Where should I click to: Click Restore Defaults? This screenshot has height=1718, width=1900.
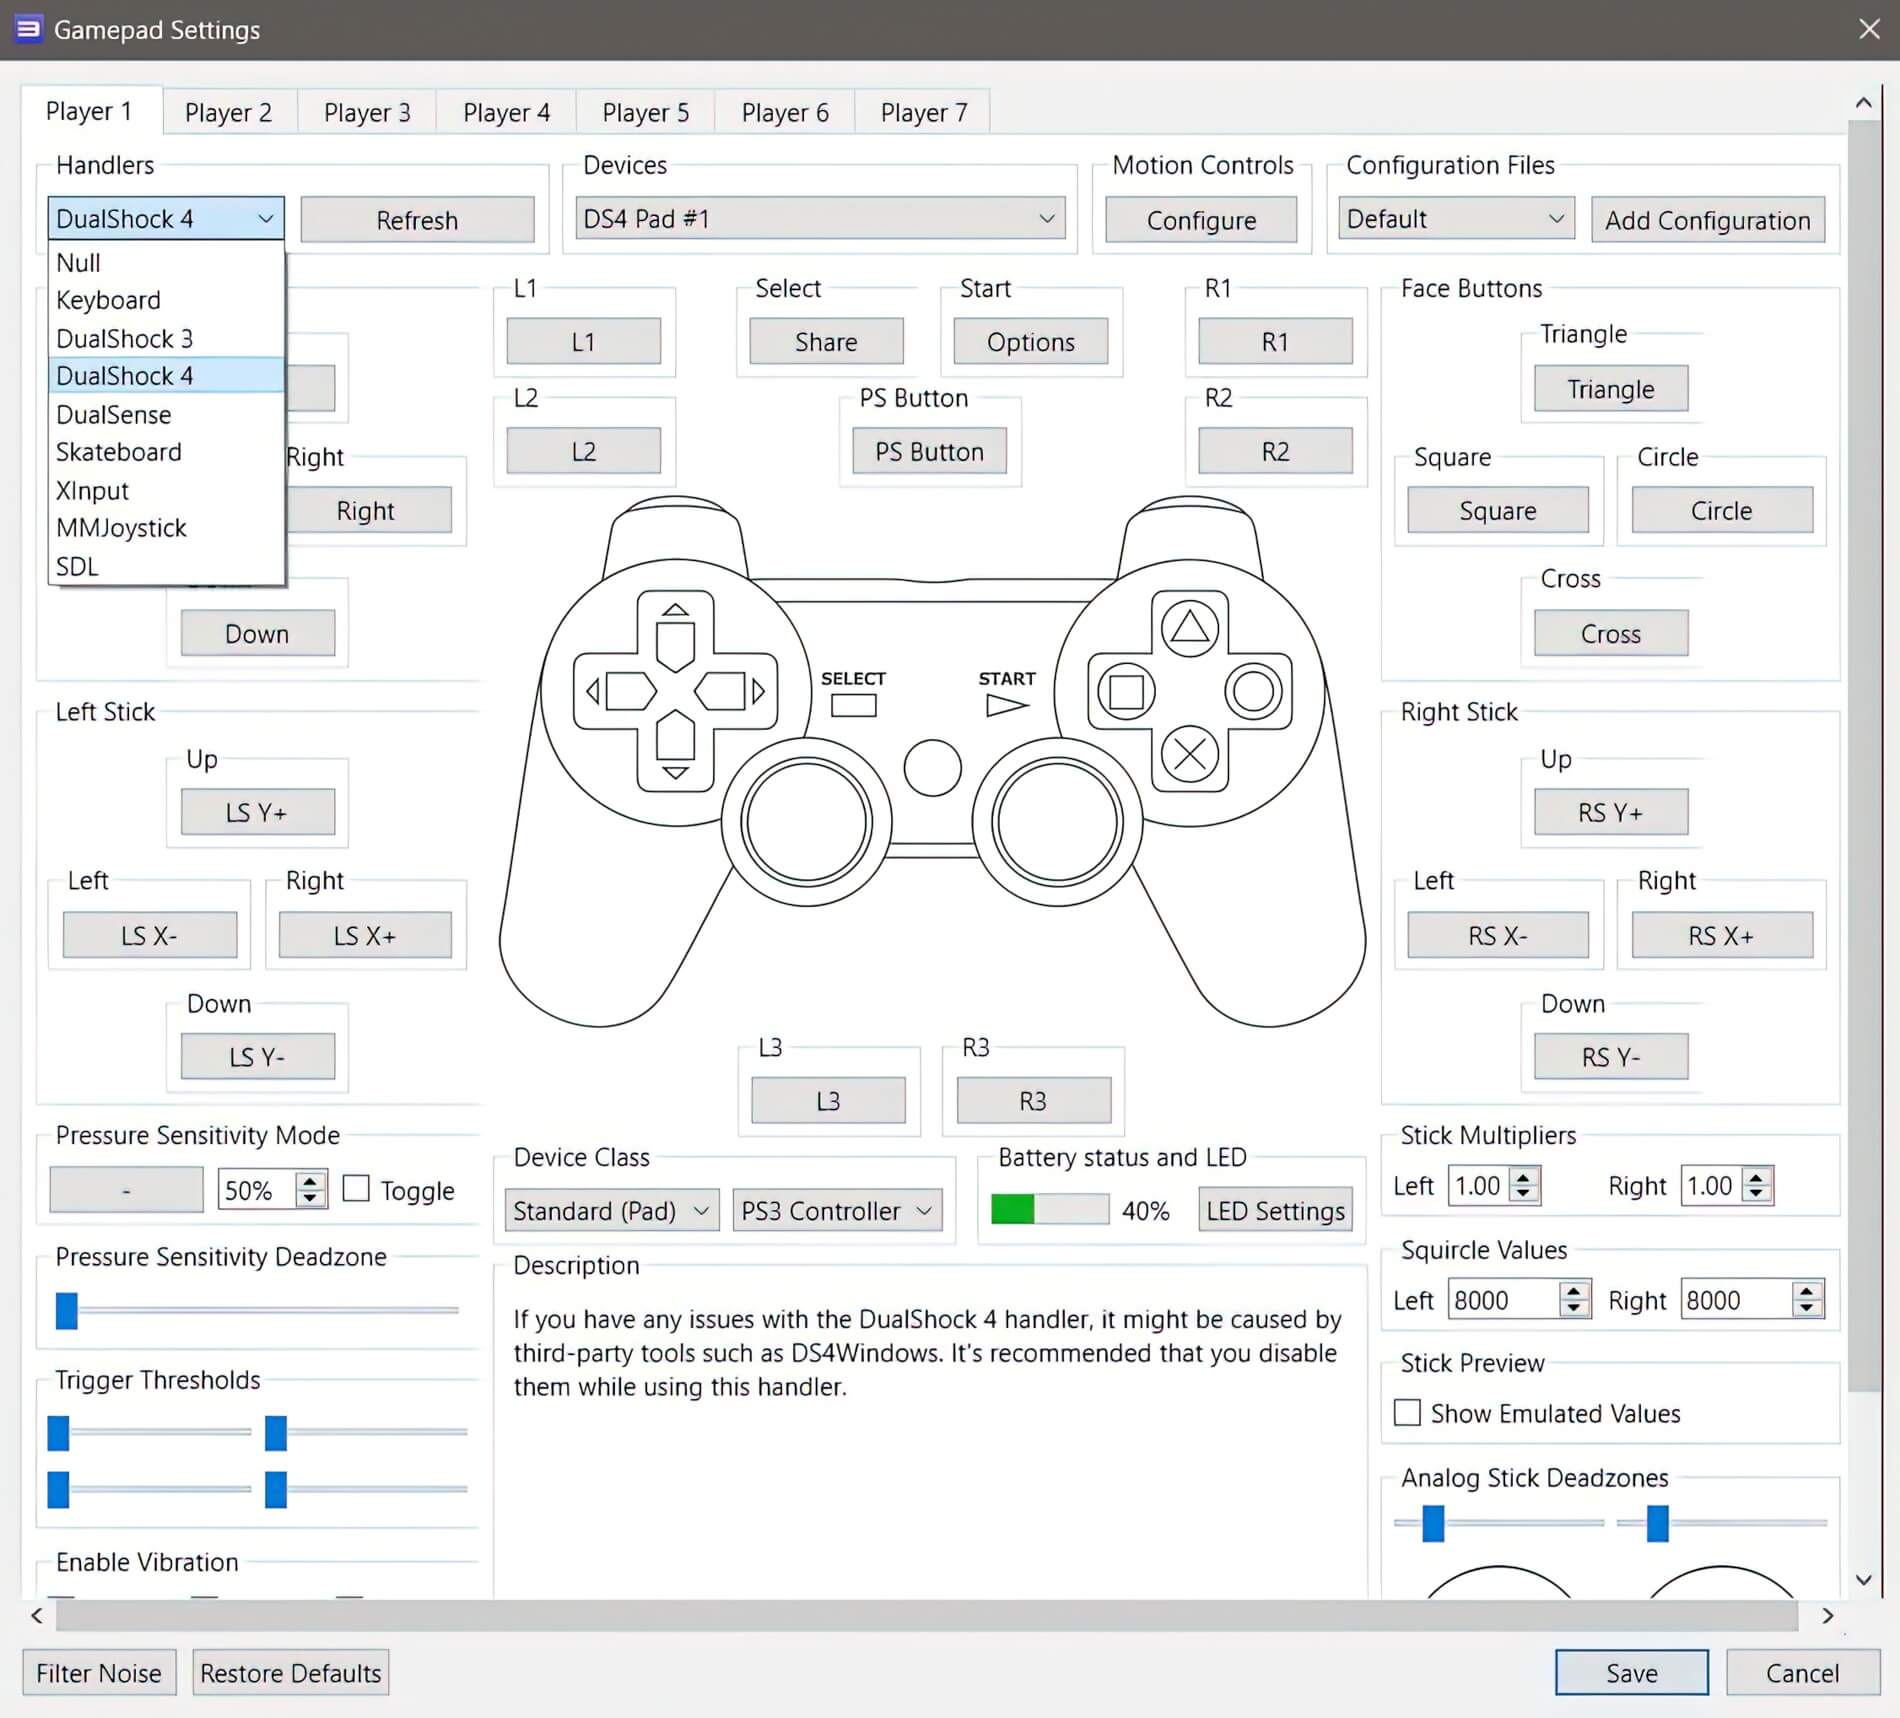[x=290, y=1672]
